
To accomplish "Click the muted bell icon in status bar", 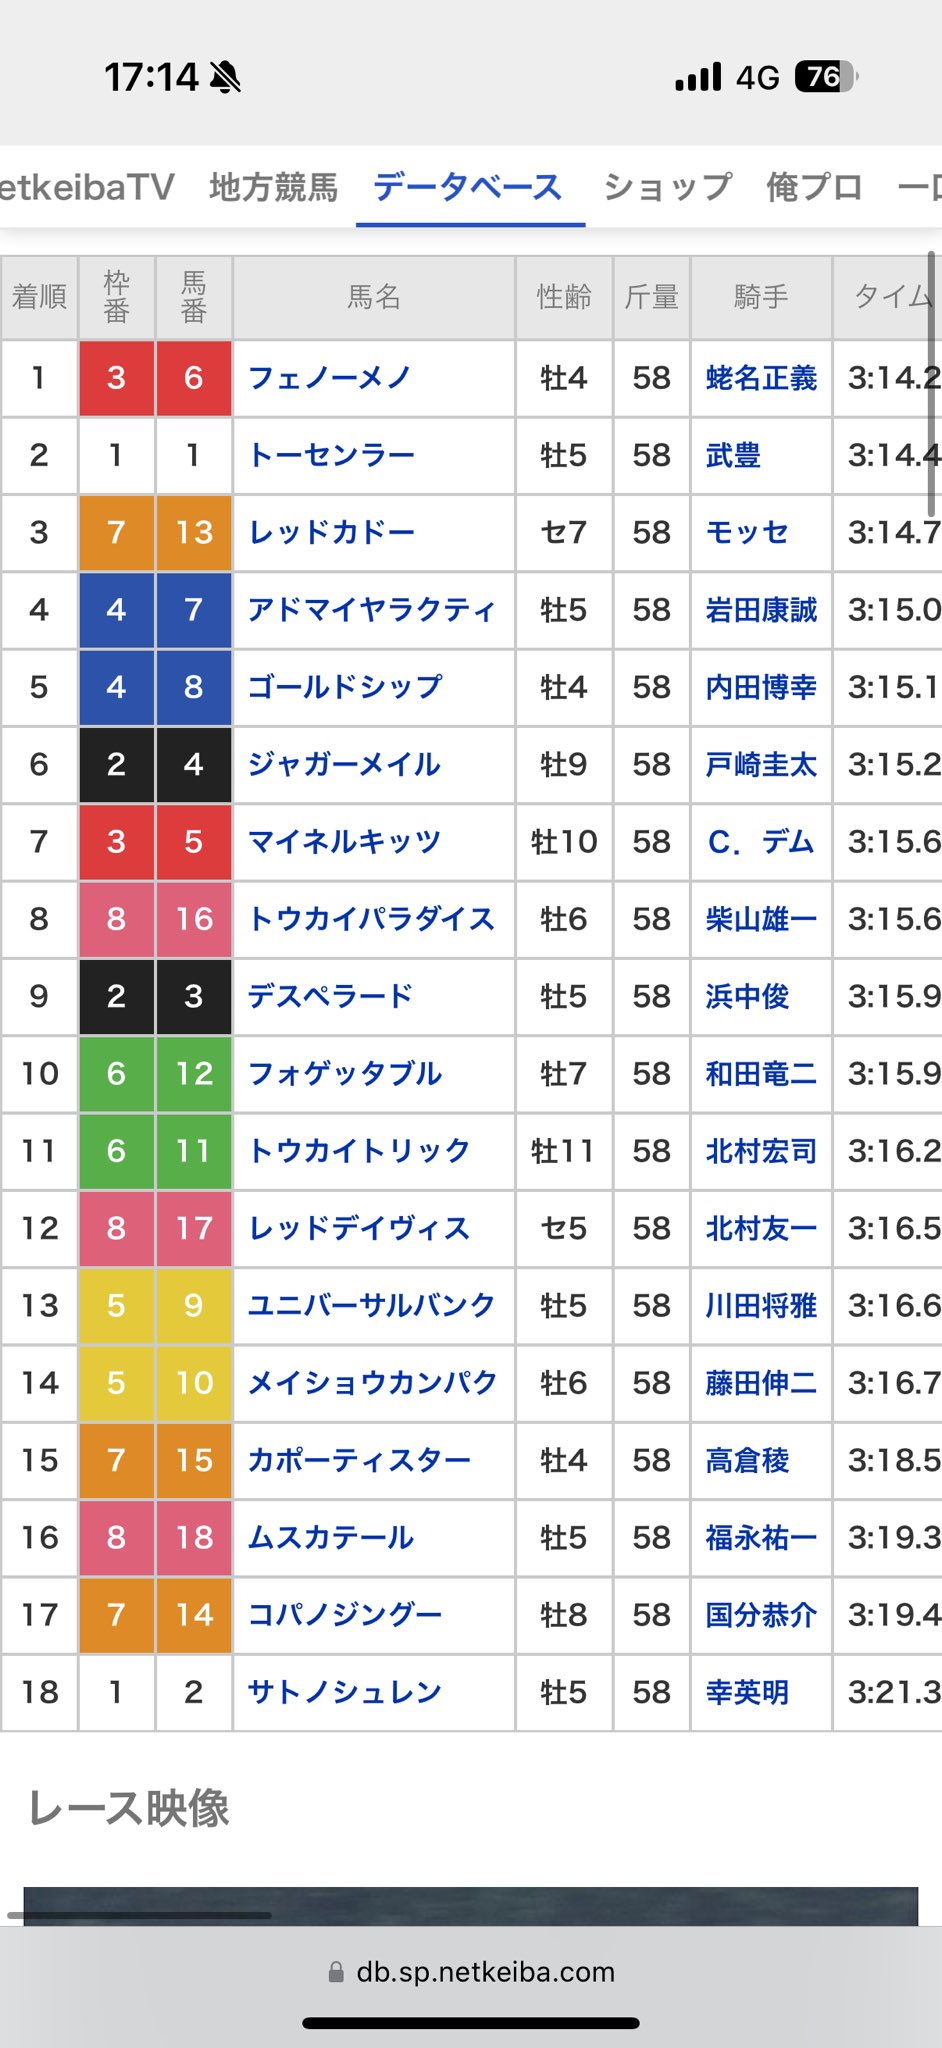I will pos(226,77).
